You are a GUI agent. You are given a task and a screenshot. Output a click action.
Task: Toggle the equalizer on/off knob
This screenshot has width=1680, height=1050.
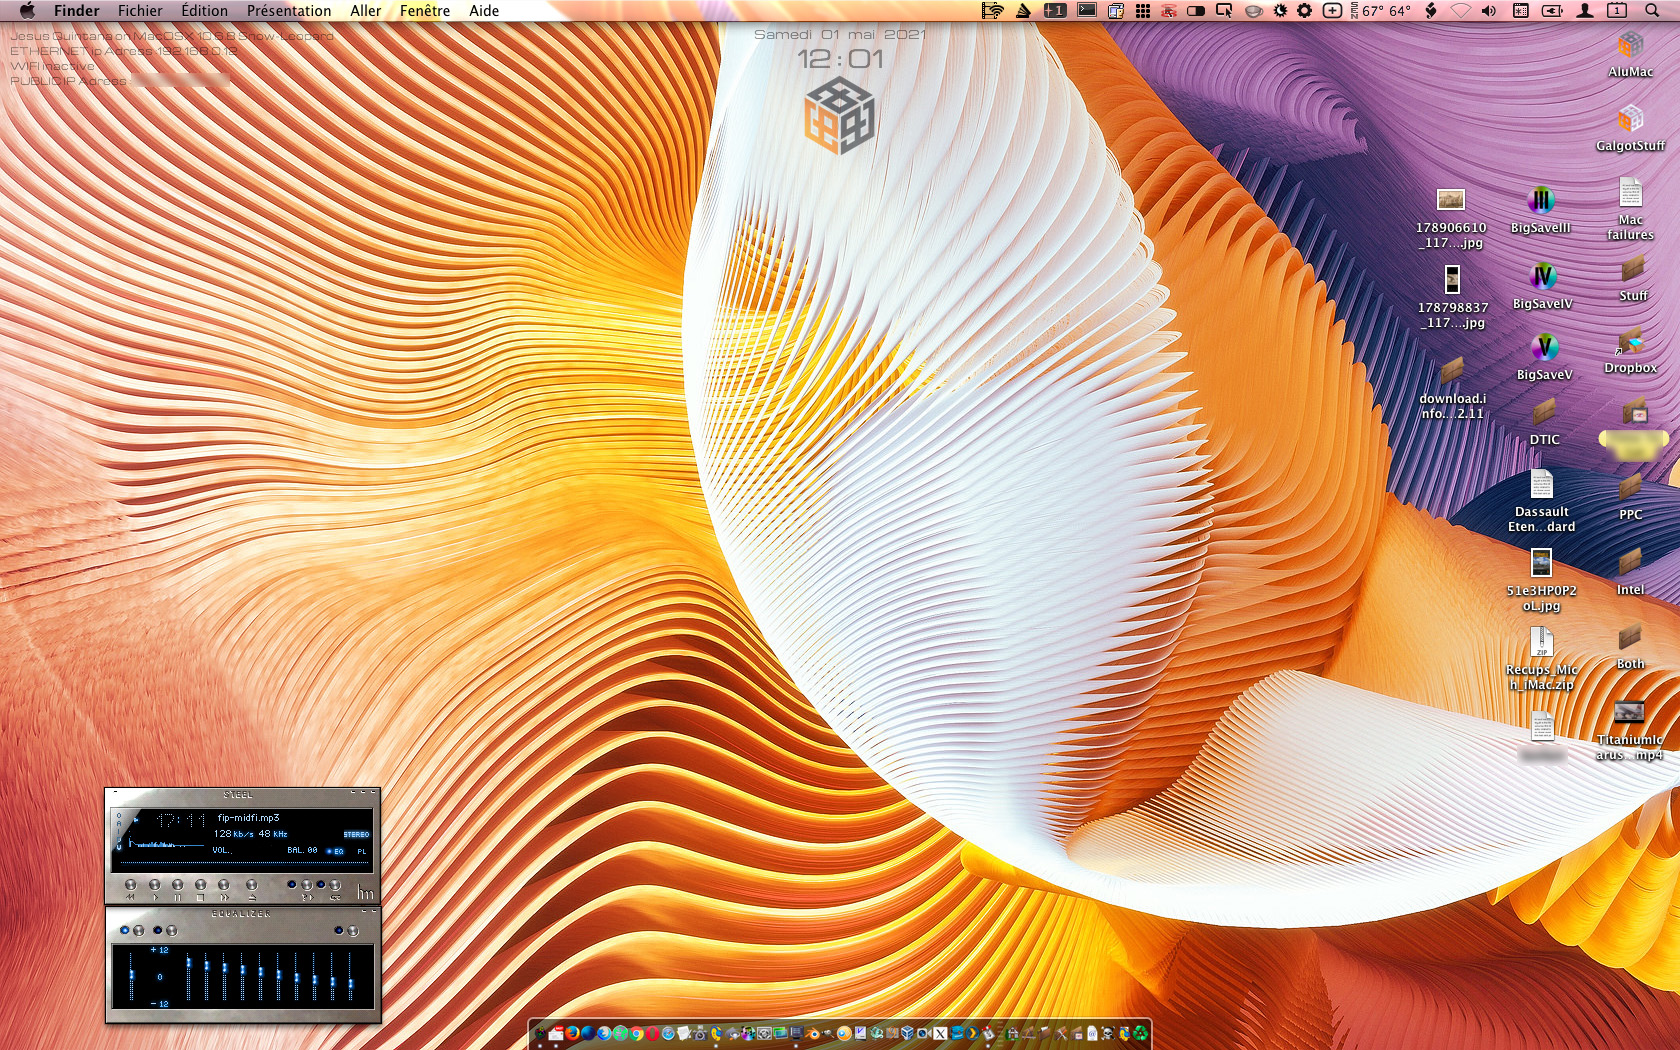138,930
